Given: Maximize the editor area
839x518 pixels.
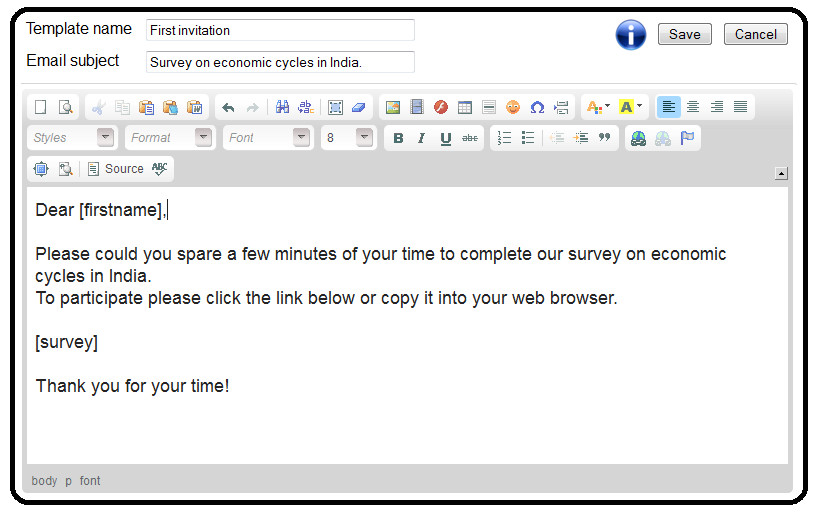Looking at the screenshot, I should [41, 169].
